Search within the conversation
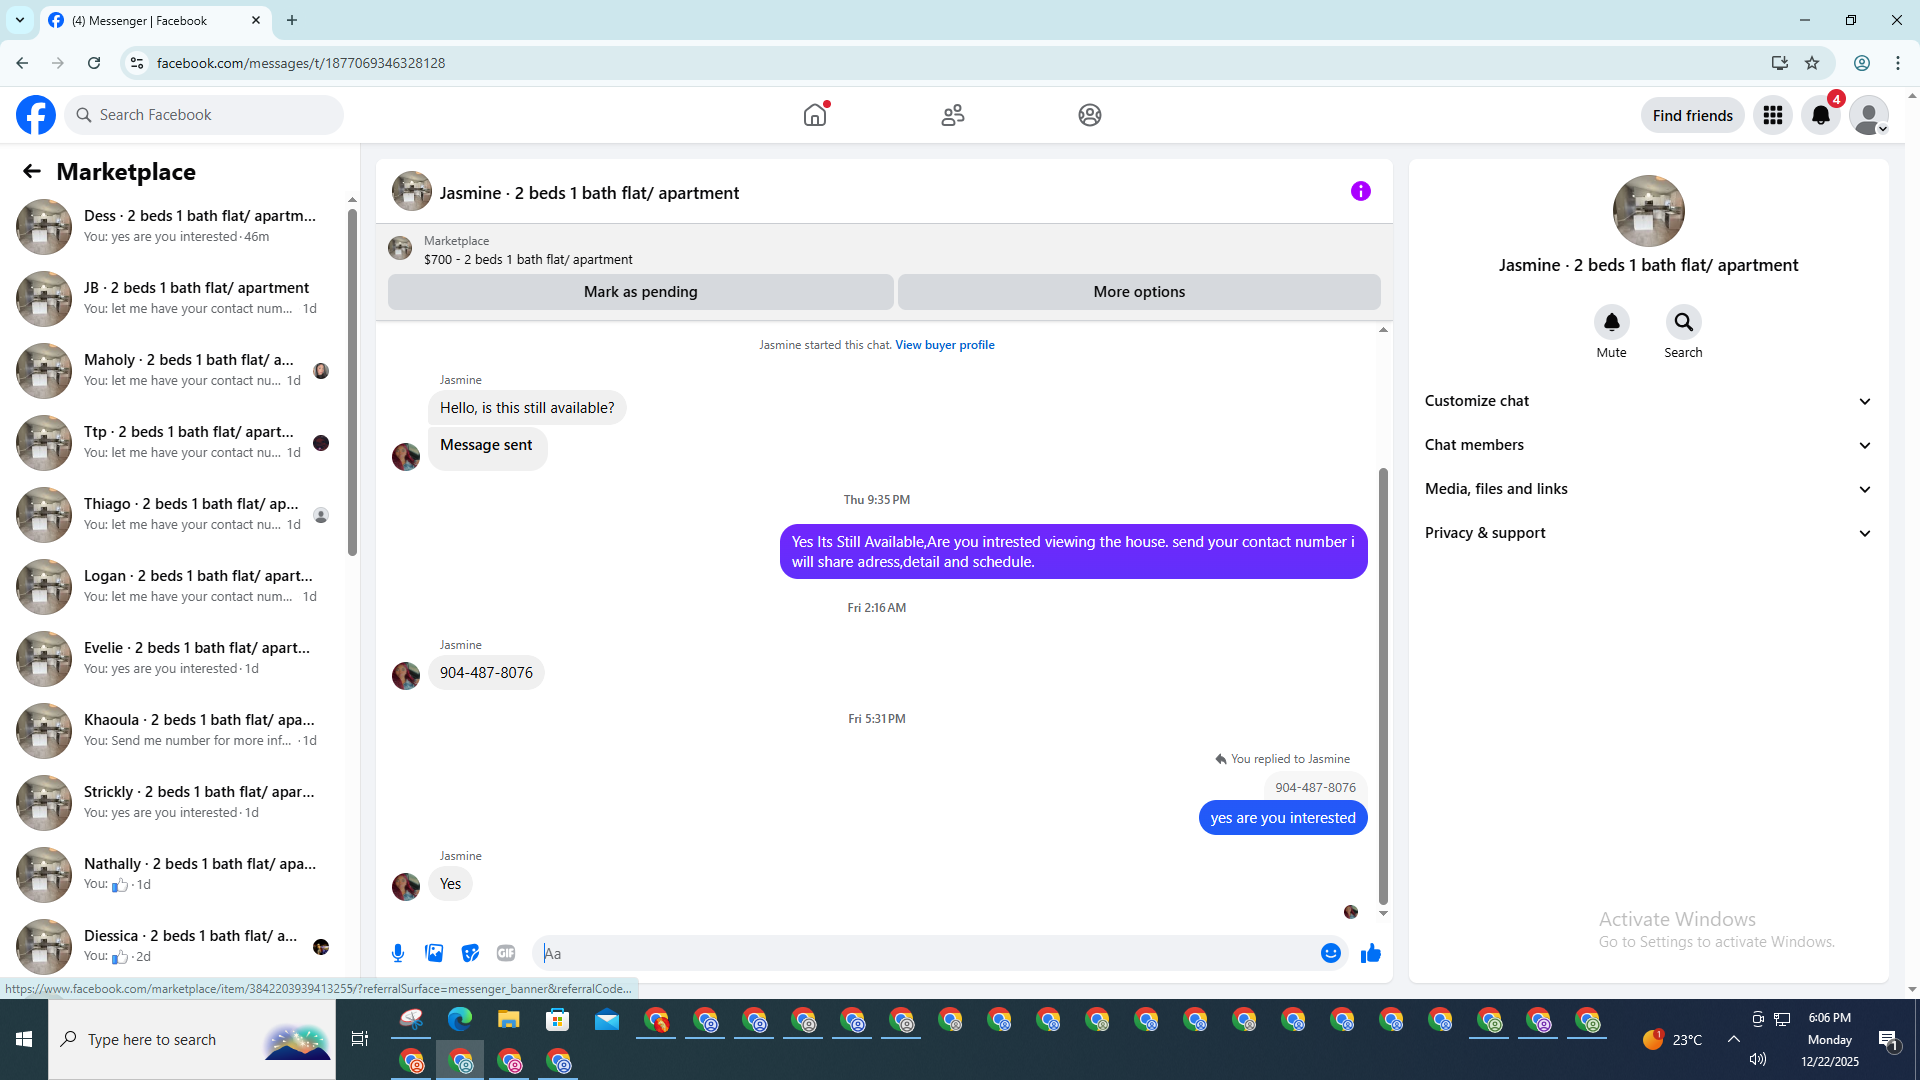 pyautogui.click(x=1683, y=322)
